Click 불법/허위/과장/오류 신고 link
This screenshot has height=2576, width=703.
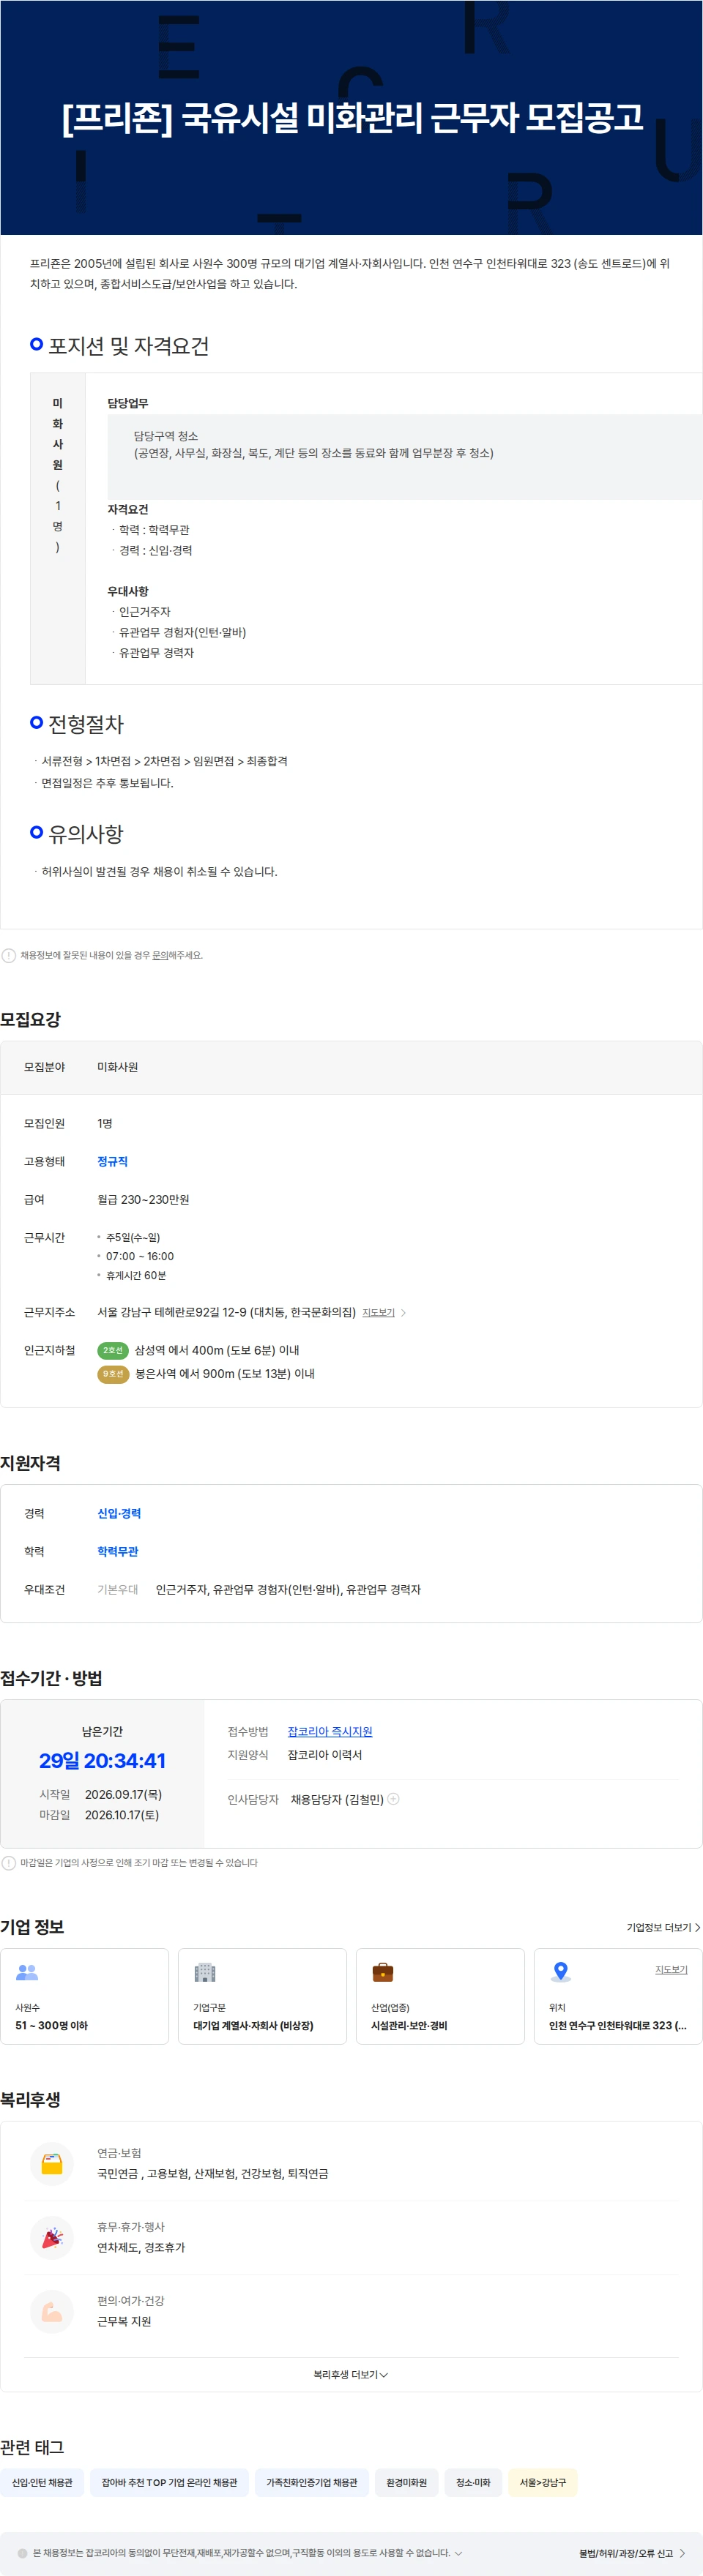[x=632, y=2553]
